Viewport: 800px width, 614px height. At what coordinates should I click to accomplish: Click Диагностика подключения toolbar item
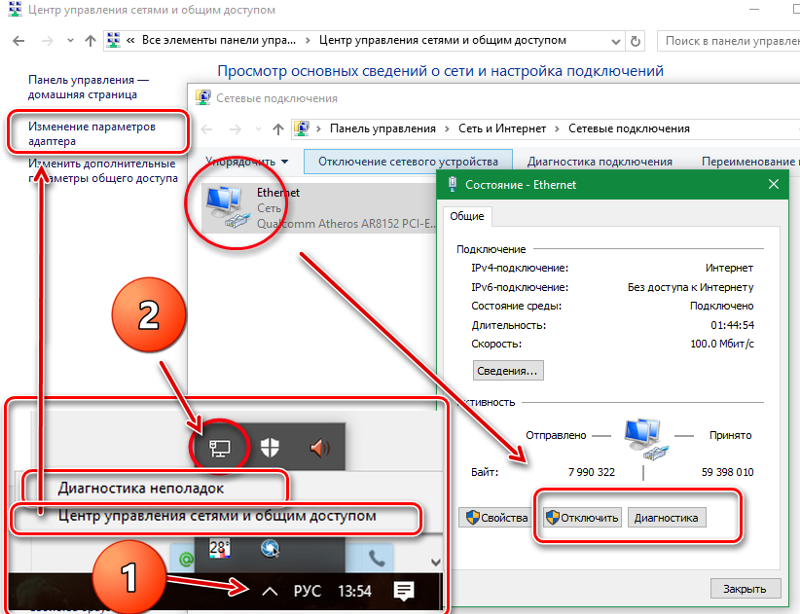point(599,162)
